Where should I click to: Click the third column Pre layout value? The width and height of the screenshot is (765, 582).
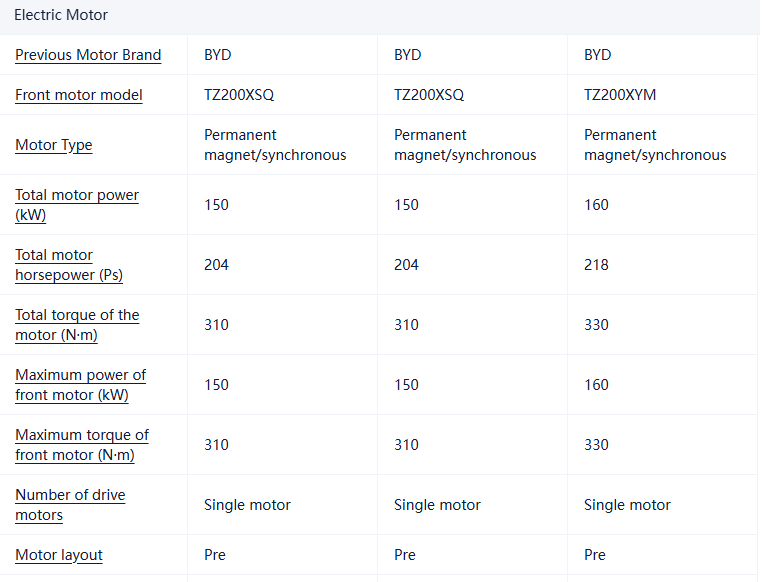pyautogui.click(x=595, y=555)
